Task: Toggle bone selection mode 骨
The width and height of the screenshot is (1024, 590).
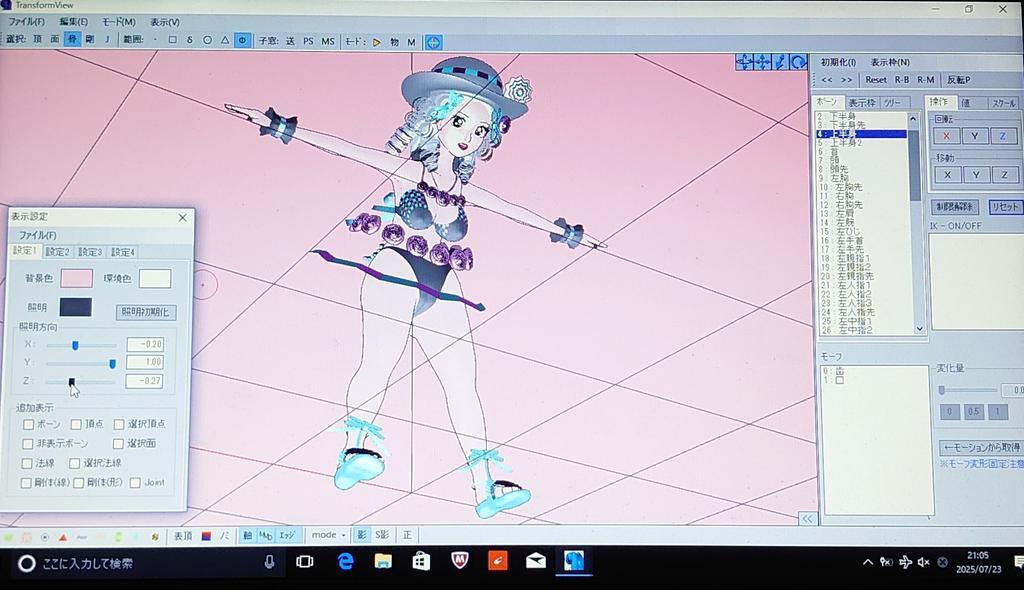Action: tap(72, 40)
